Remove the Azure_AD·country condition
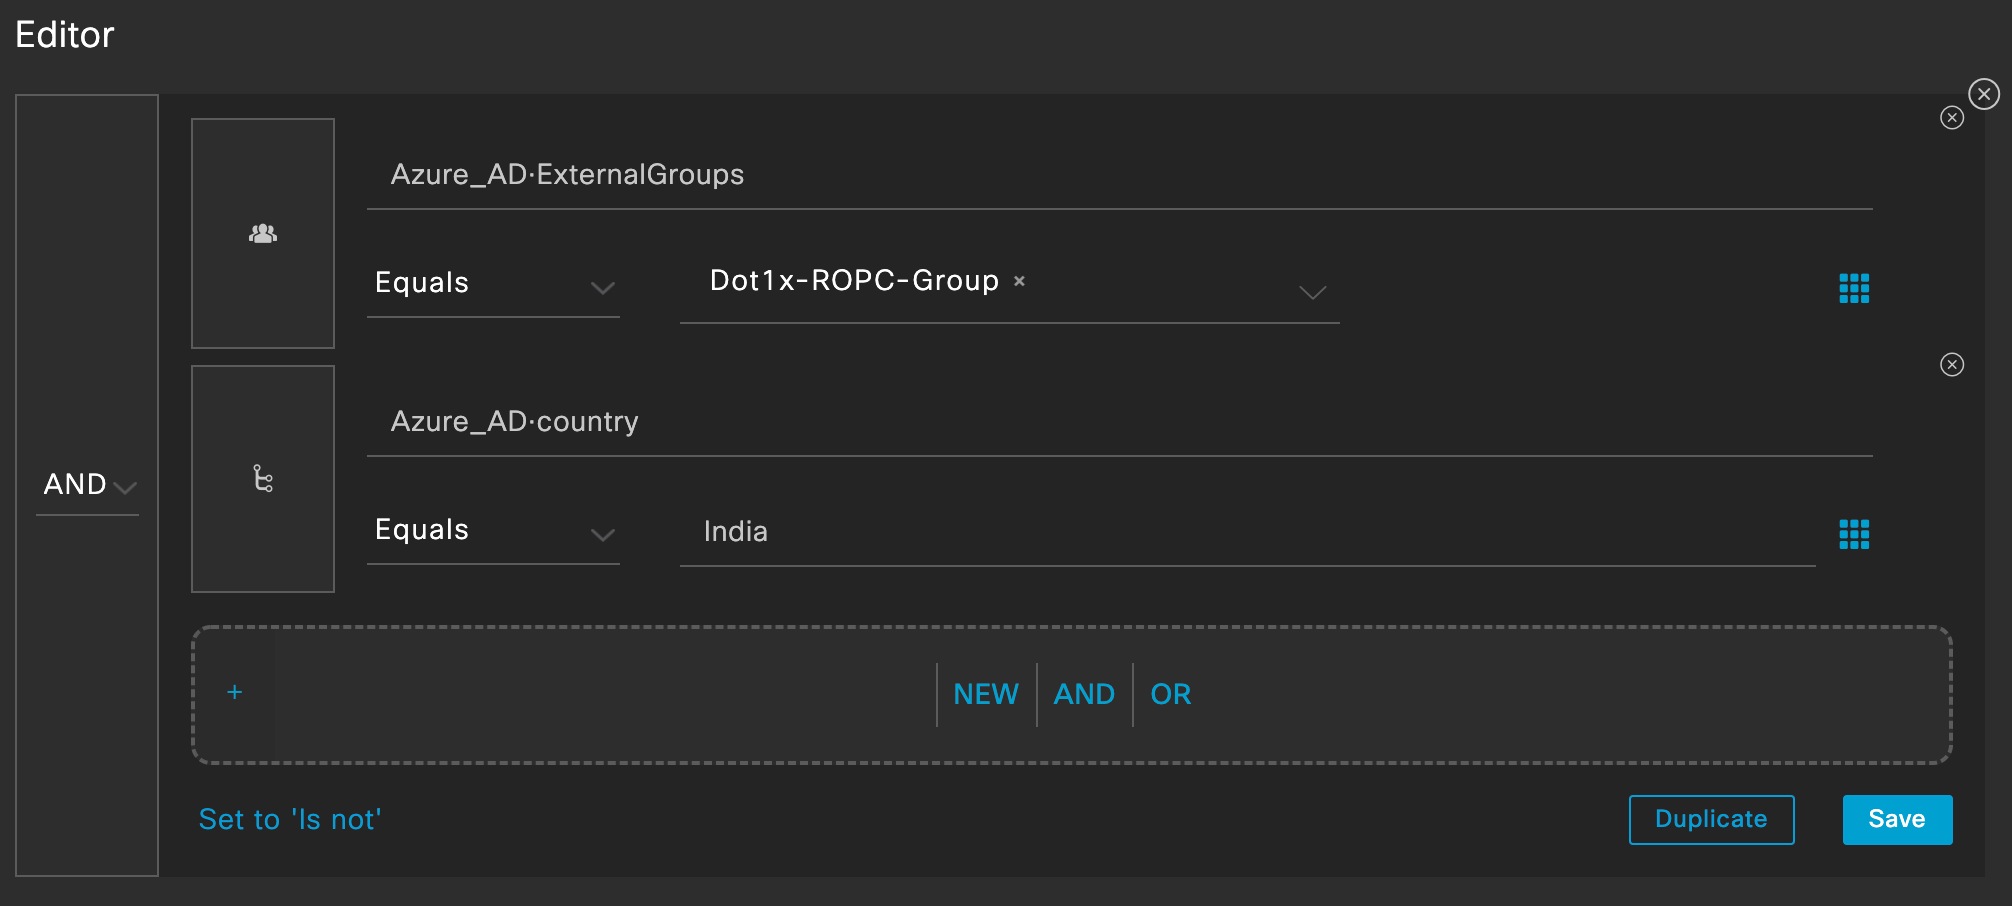Image resolution: width=2012 pixels, height=906 pixels. 1952,365
